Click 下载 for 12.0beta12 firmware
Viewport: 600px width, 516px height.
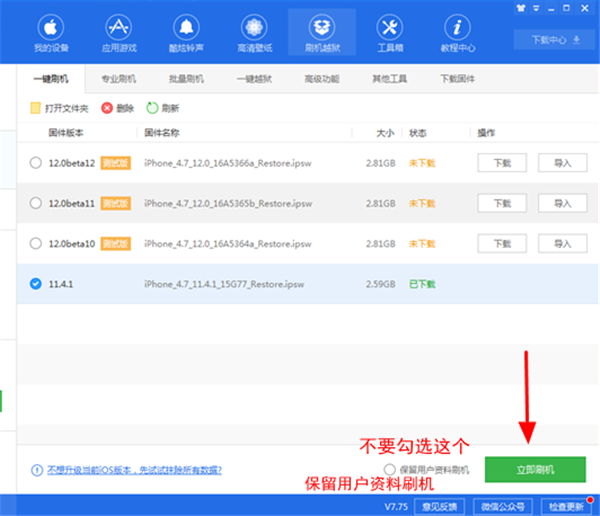pos(501,163)
